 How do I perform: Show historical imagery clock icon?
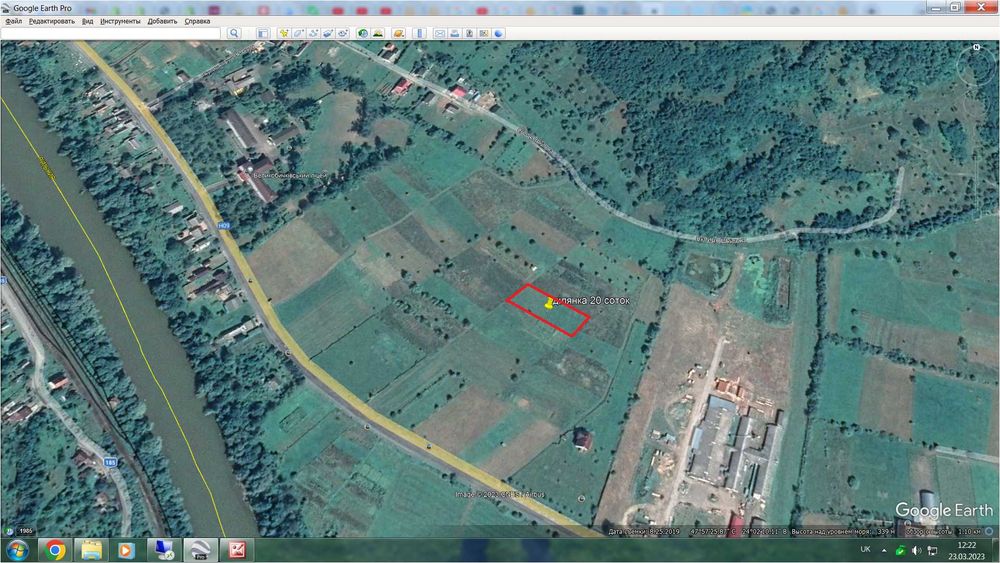[363, 33]
